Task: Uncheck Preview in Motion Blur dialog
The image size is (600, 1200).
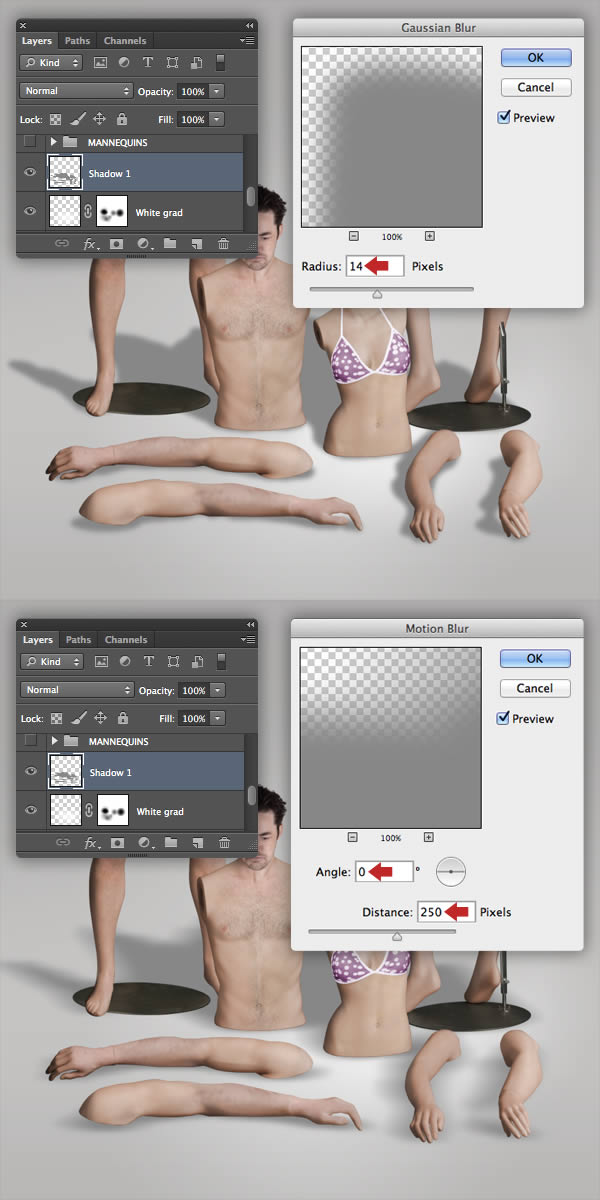Action: pyautogui.click(x=503, y=718)
